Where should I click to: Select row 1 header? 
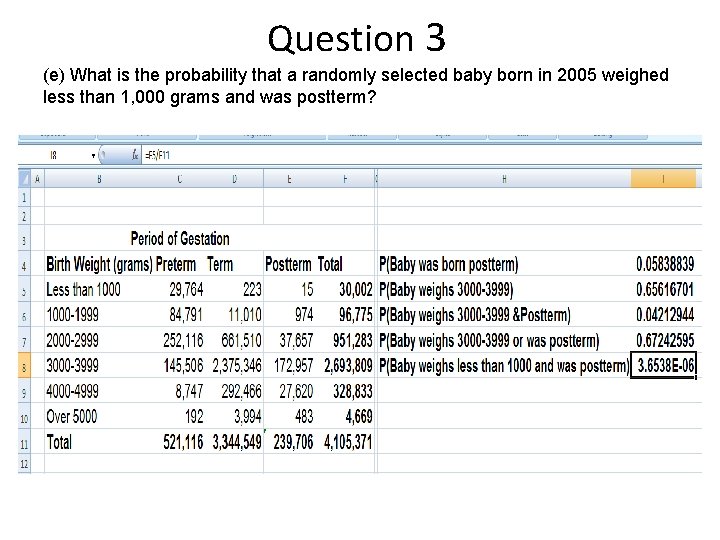pos(24,197)
